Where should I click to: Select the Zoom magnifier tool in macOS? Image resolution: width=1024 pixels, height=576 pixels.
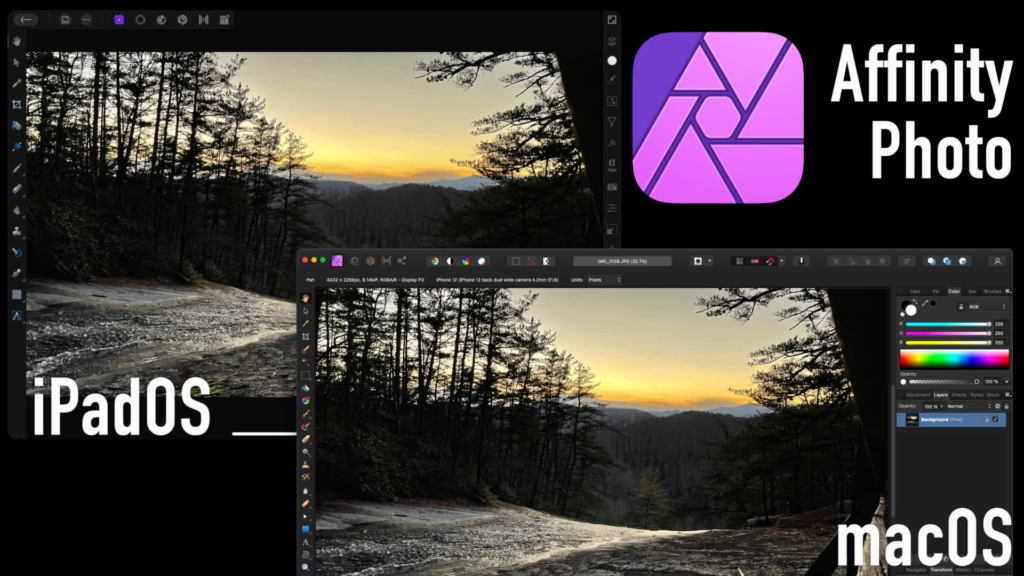[306, 568]
